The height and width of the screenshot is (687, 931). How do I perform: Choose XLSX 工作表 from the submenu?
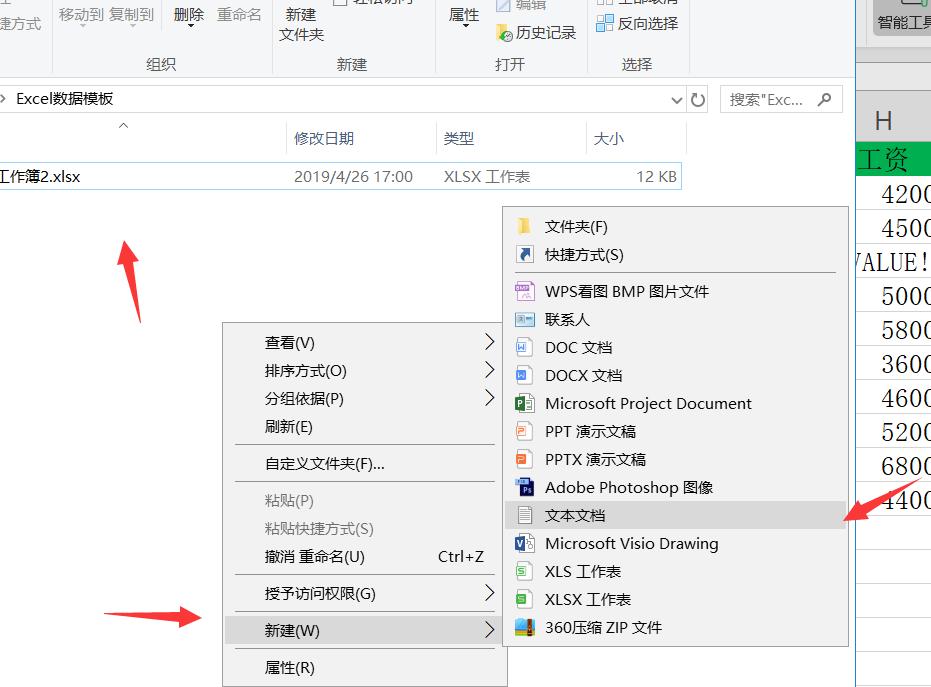pyautogui.click(x=590, y=600)
